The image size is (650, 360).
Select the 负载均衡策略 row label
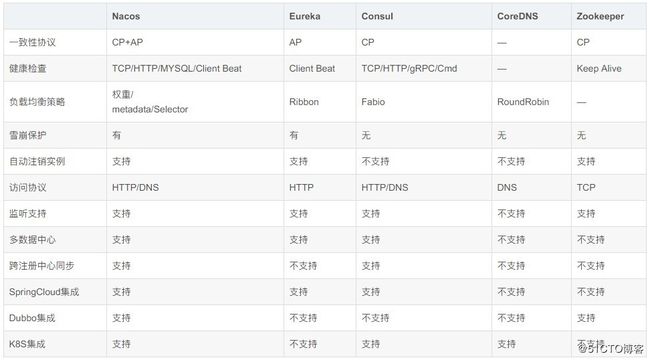[x=37, y=102]
